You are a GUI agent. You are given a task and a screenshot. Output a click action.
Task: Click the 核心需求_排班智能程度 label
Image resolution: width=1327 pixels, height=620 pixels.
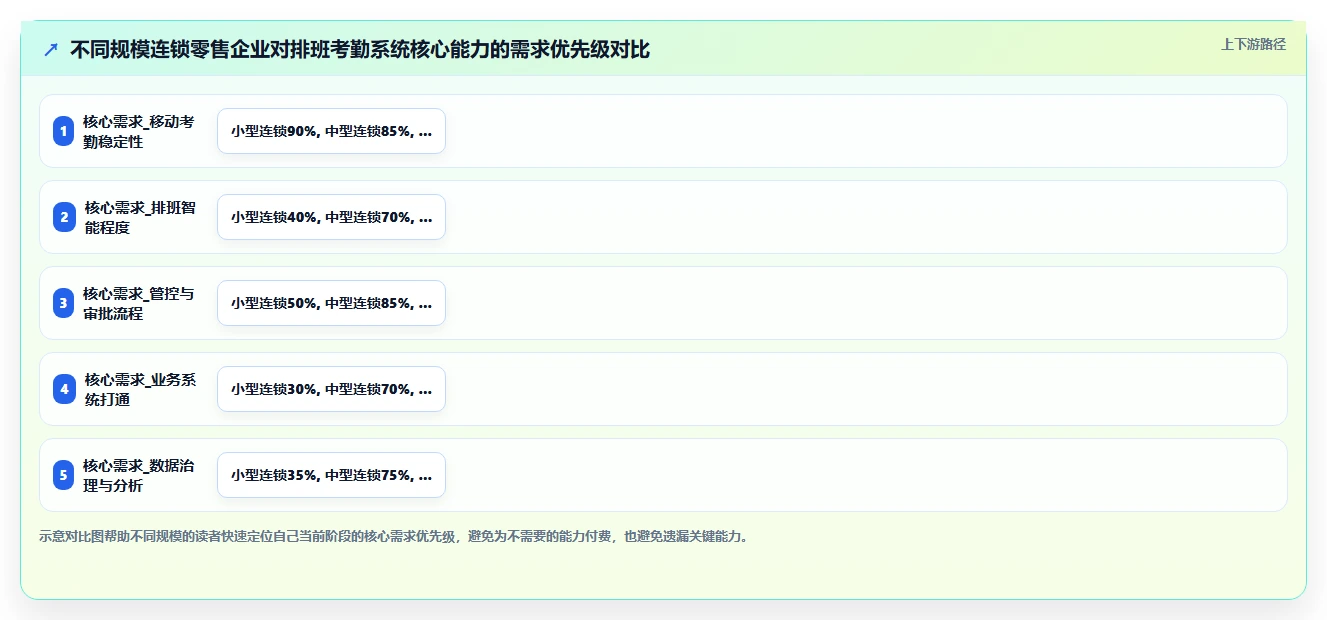140,217
